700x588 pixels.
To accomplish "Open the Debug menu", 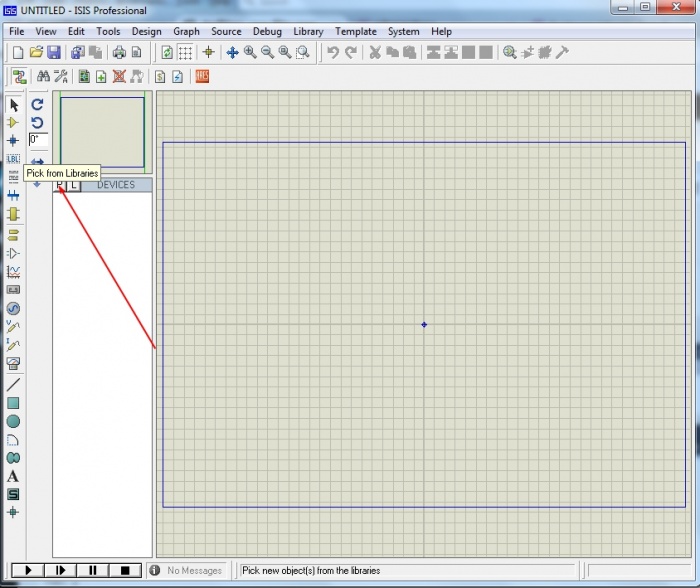I will pyautogui.click(x=267, y=31).
